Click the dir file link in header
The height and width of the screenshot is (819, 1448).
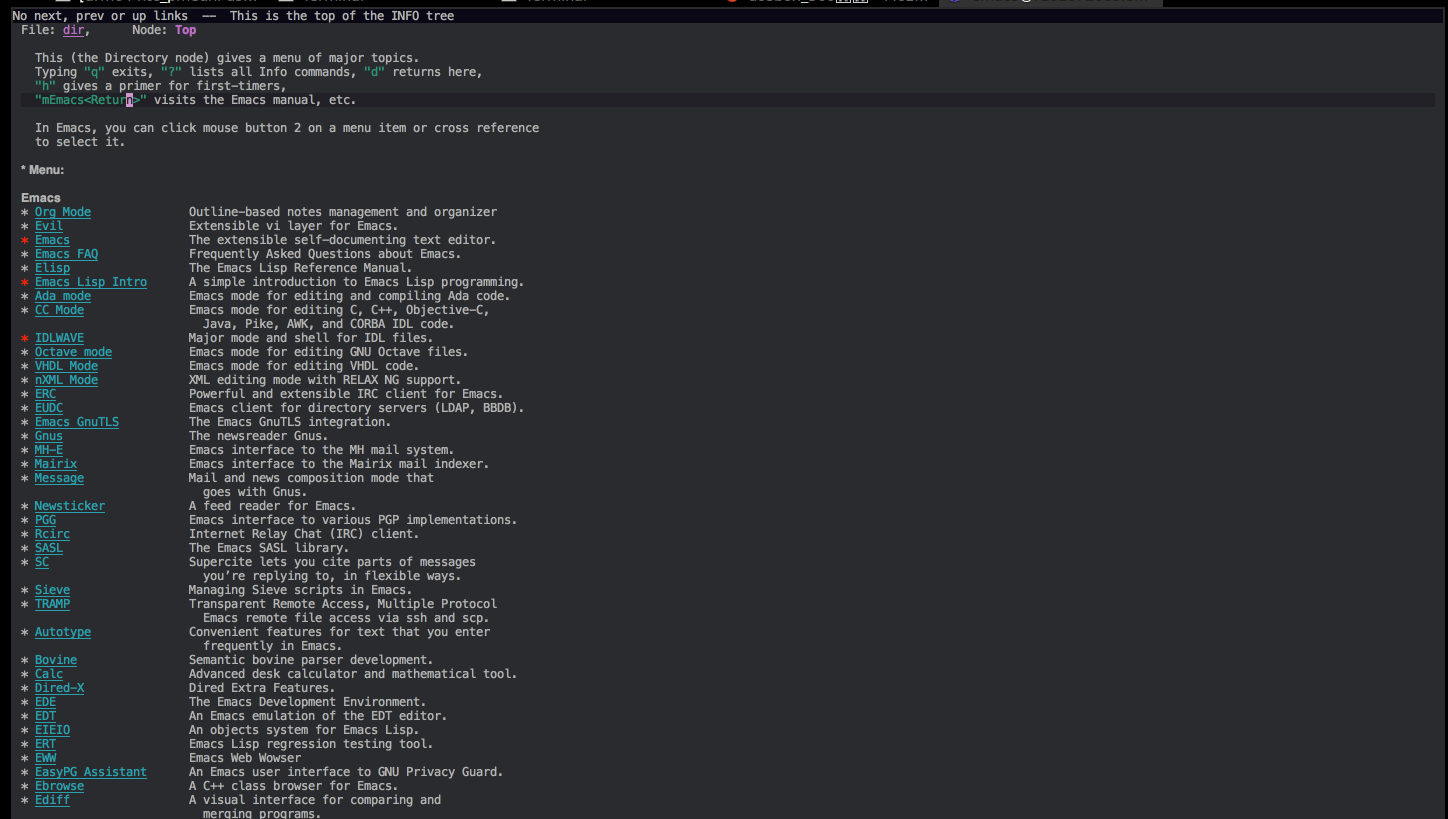point(73,30)
